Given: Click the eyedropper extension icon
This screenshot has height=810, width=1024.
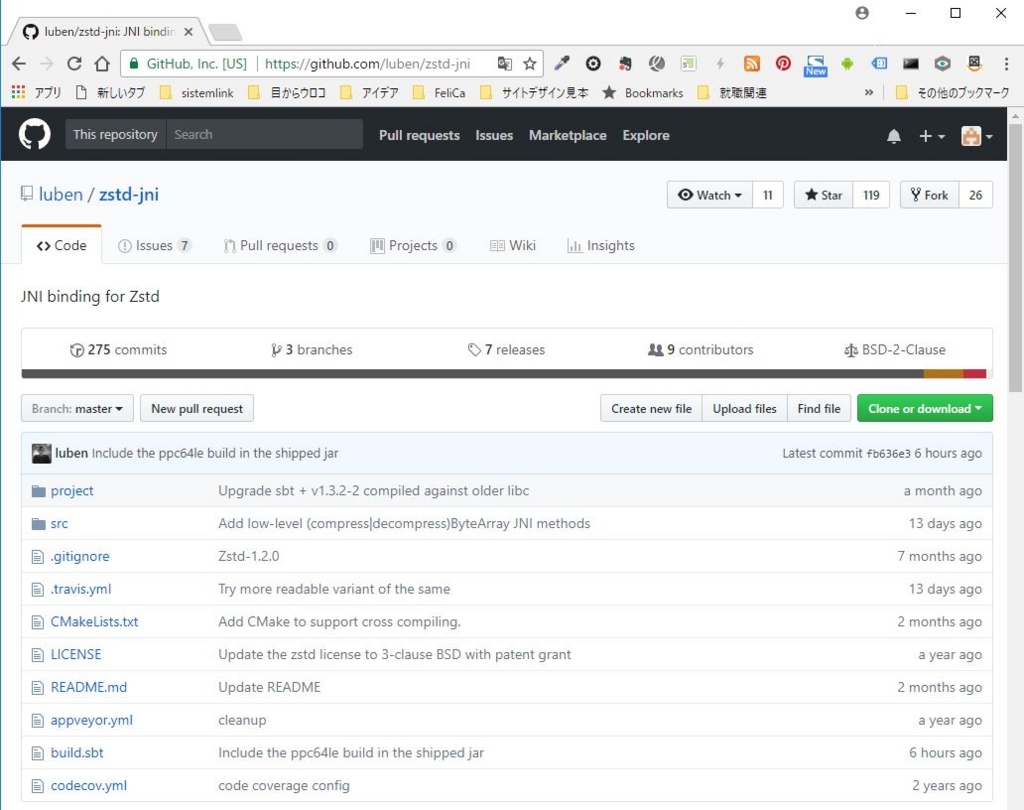Looking at the screenshot, I should point(562,63).
